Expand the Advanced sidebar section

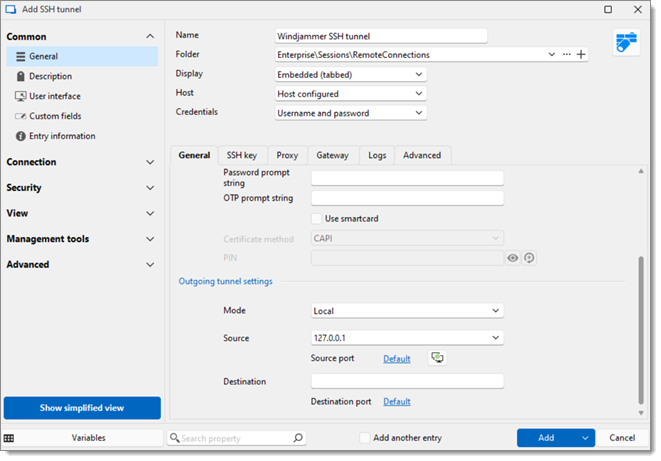click(x=150, y=265)
